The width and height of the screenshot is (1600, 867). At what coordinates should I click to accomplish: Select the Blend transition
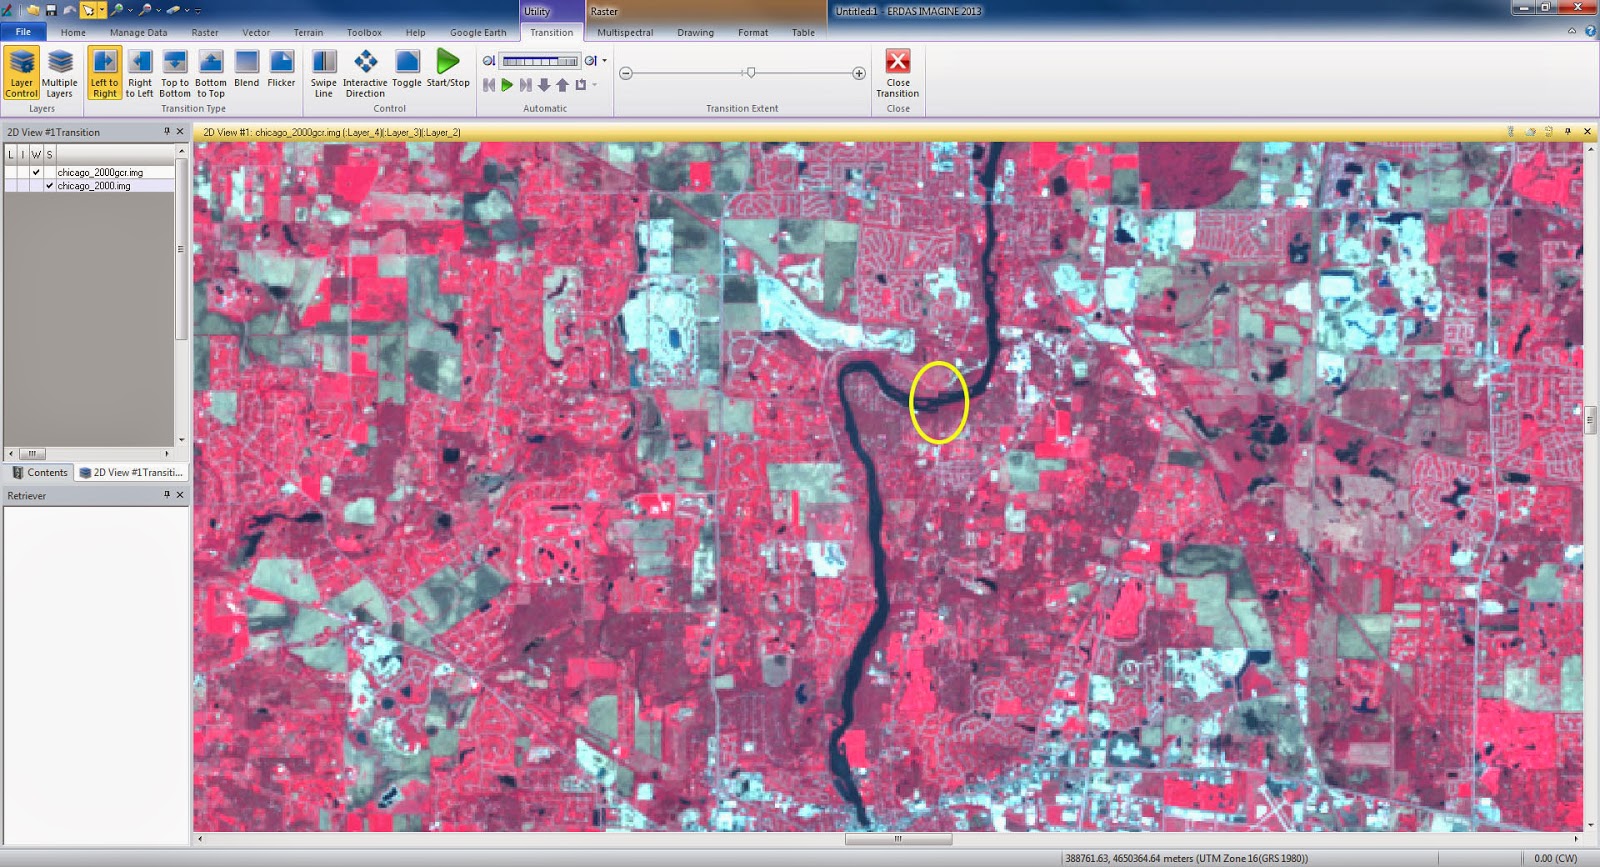(246, 70)
